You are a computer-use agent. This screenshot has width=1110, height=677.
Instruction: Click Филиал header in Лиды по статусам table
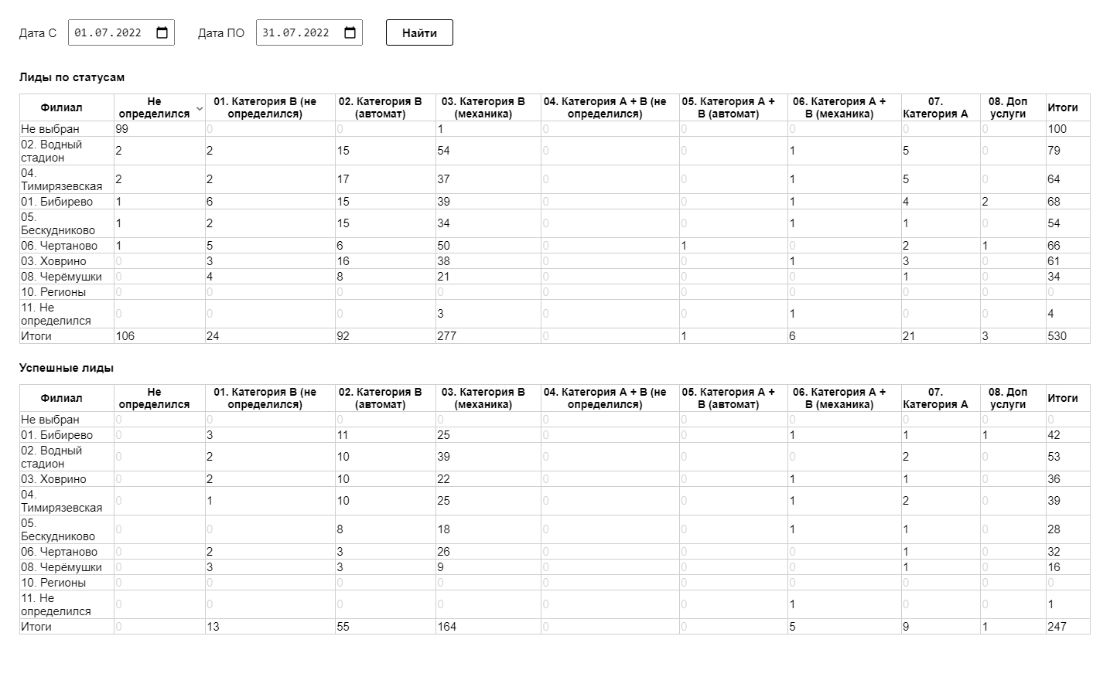[62, 107]
